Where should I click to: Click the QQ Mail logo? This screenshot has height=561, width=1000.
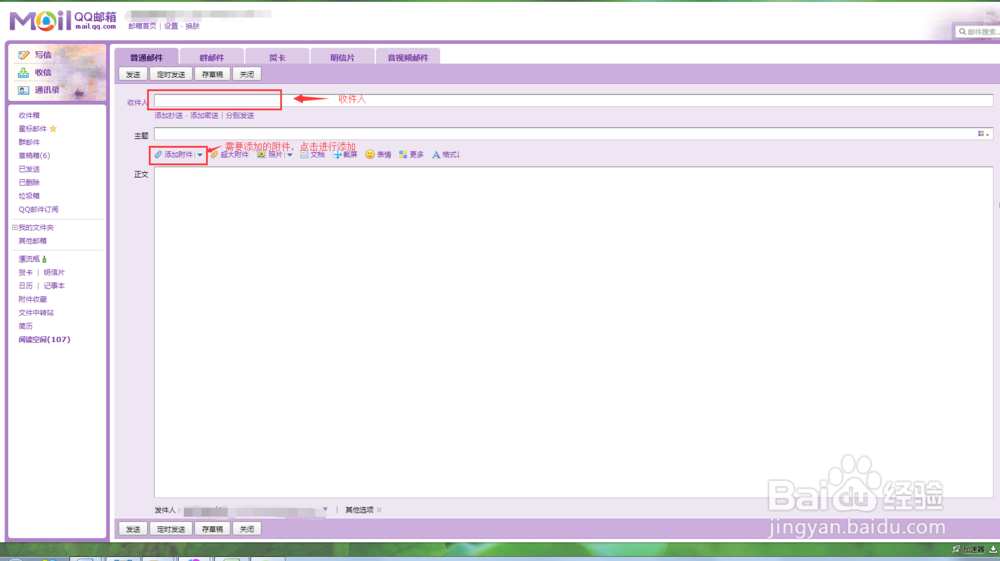(63, 21)
